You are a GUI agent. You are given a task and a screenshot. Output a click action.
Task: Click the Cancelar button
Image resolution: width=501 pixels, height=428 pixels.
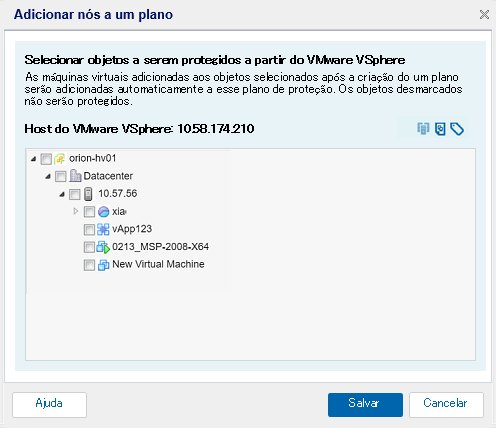(446, 405)
